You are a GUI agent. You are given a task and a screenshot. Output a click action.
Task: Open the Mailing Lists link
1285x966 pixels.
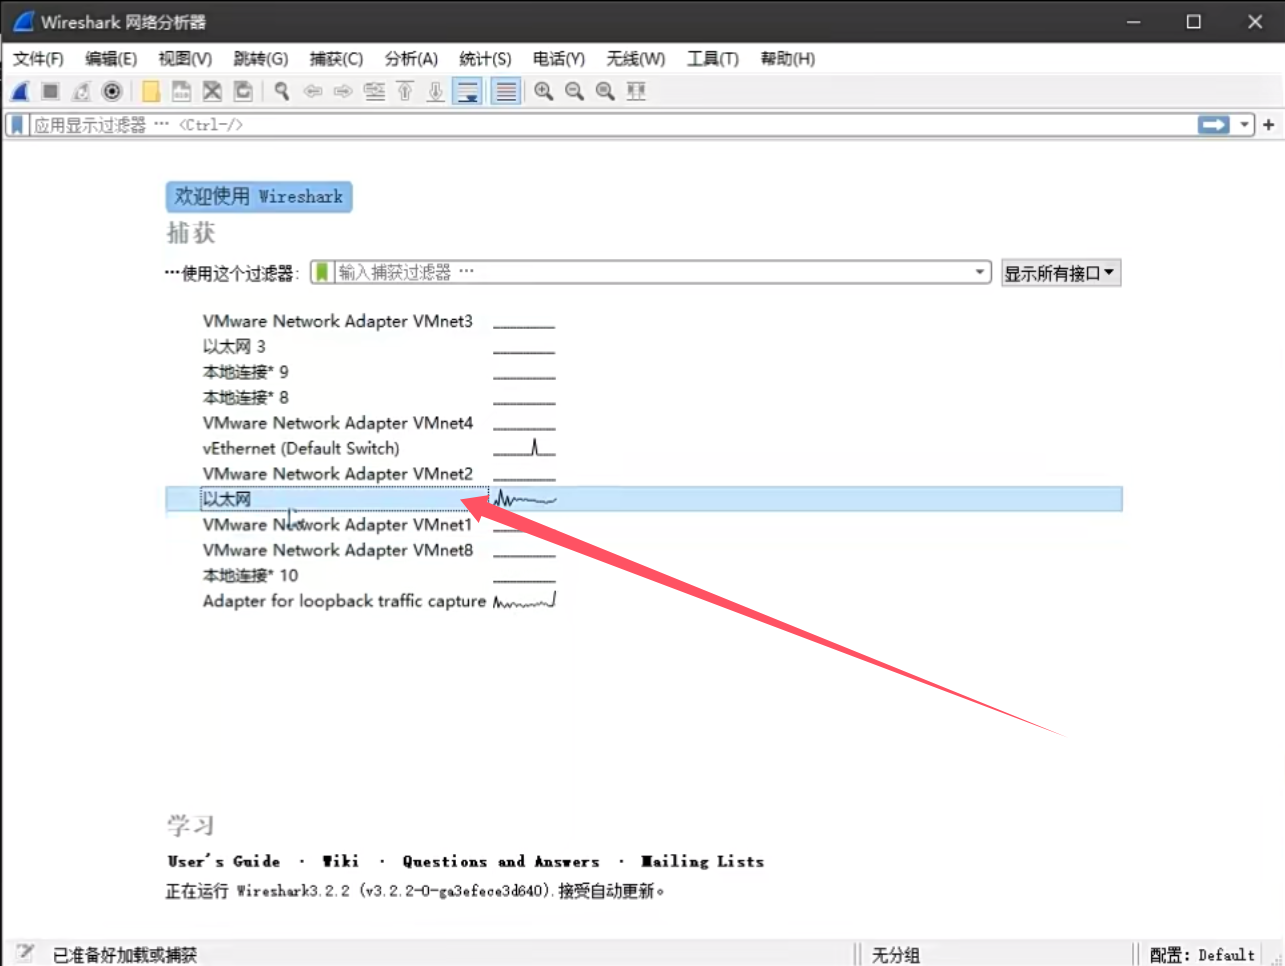(x=702, y=861)
